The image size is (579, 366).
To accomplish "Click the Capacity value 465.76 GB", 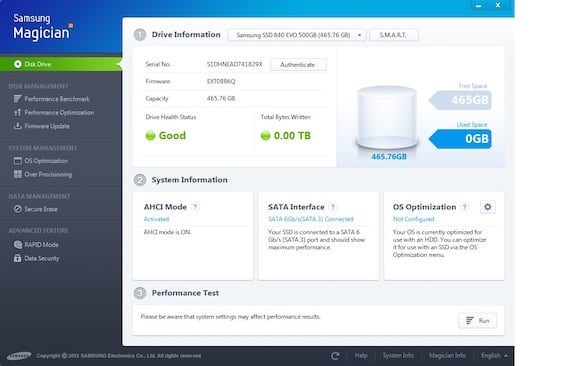I will point(221,99).
